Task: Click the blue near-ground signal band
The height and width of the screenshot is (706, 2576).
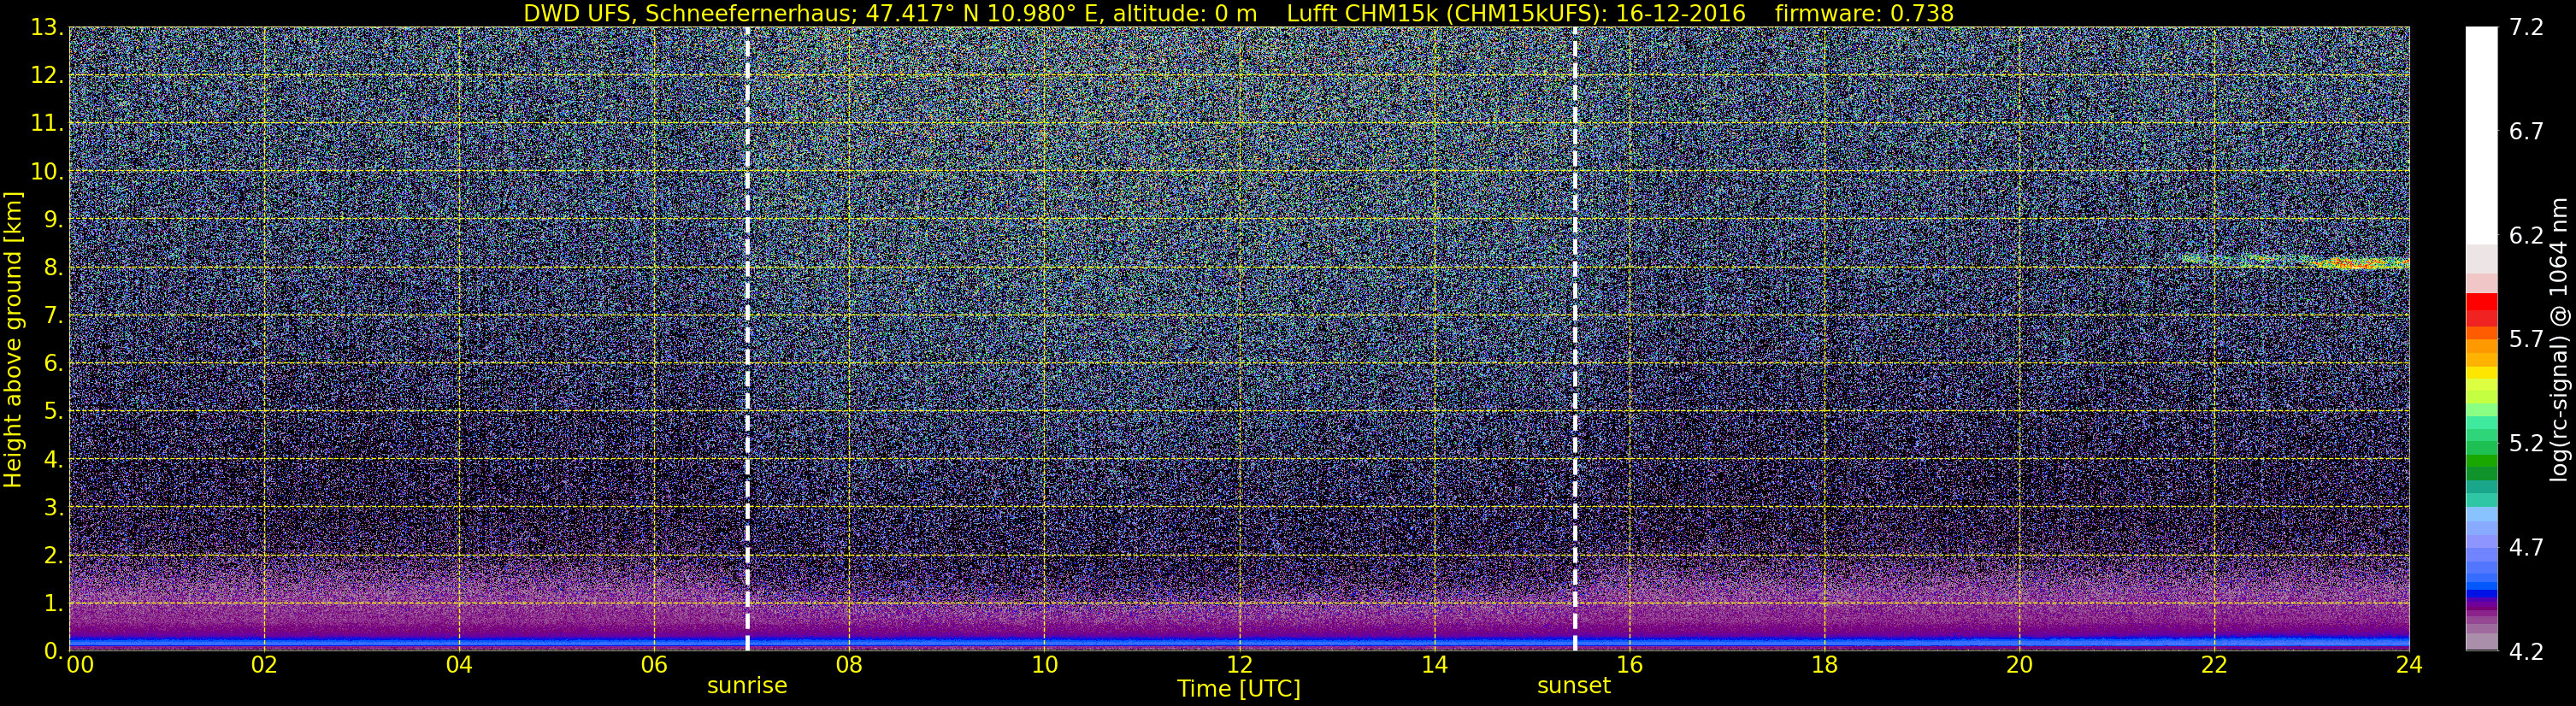Action: click(x=1239, y=641)
